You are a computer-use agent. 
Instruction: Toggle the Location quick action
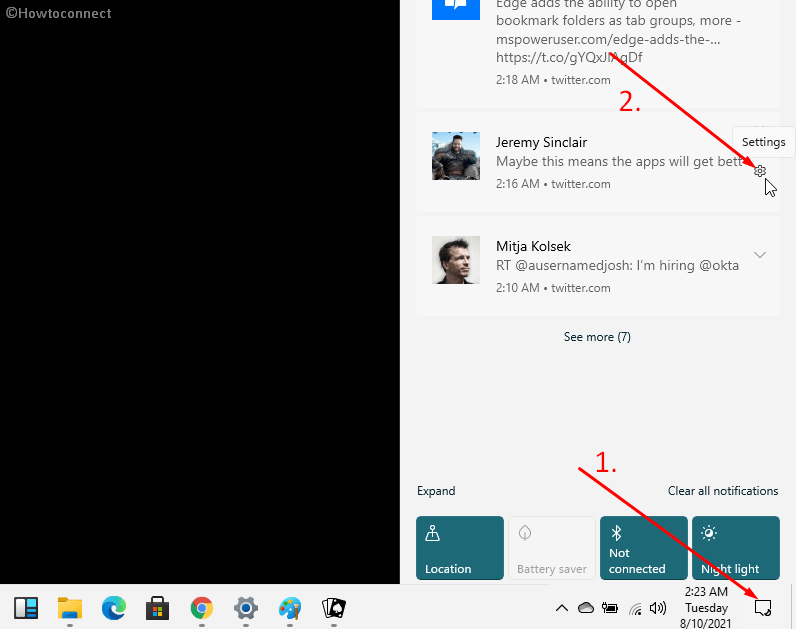pyautogui.click(x=459, y=548)
